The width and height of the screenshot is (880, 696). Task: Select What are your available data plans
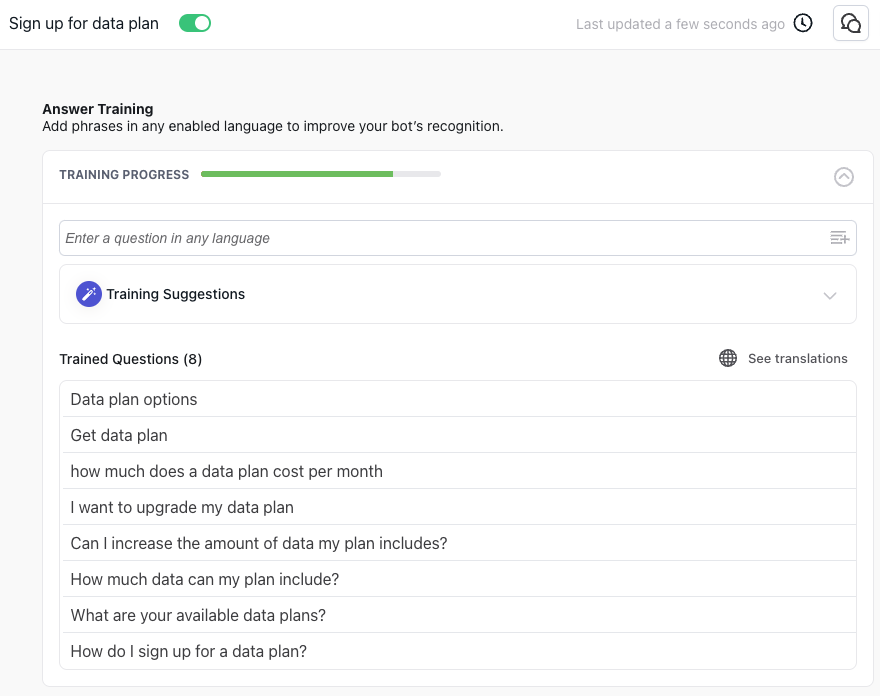click(x=198, y=615)
